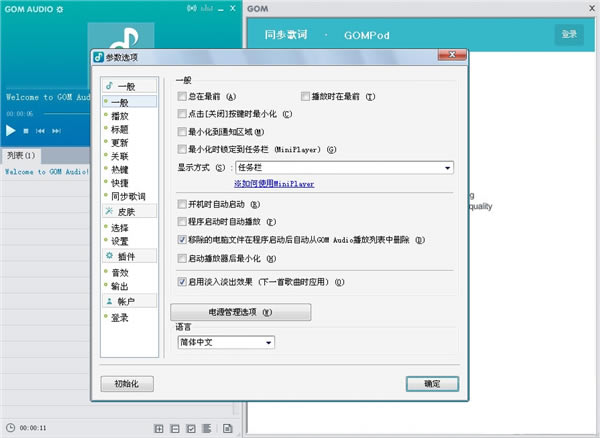Select the 皮肤 category header
Viewport: 600px width, 438px height.
129,211
